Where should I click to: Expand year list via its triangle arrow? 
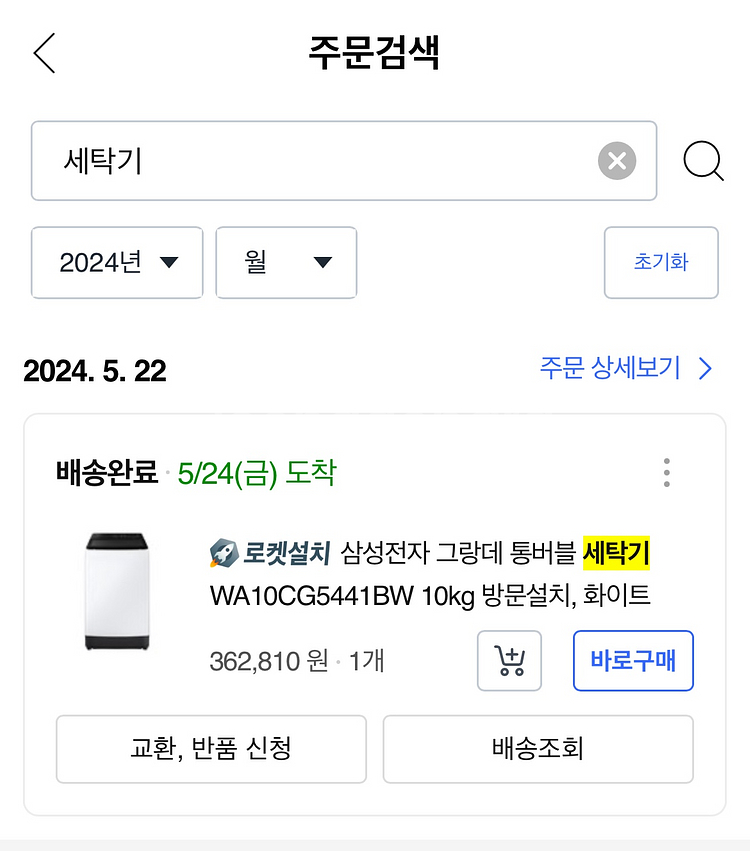[x=169, y=263]
